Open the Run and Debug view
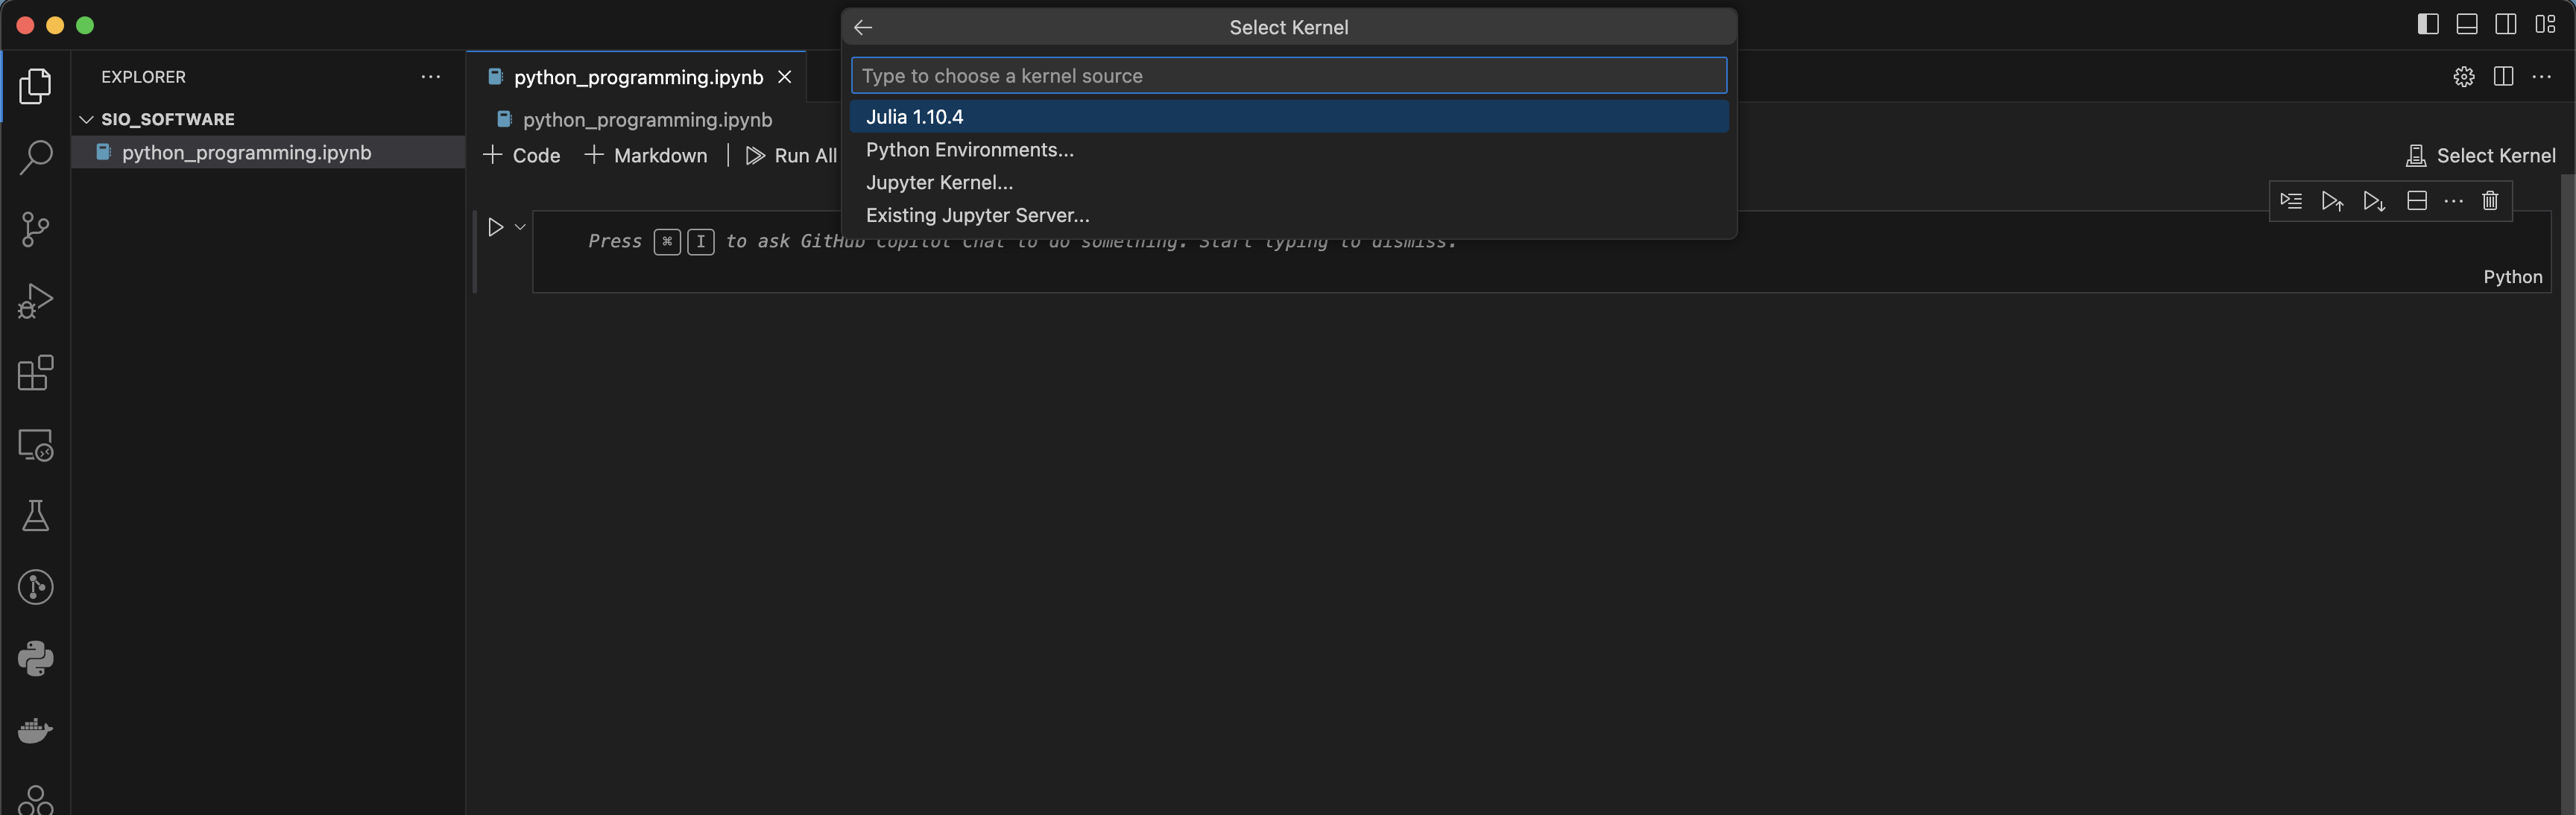Screen dimensions: 2576x815 pos(36,300)
